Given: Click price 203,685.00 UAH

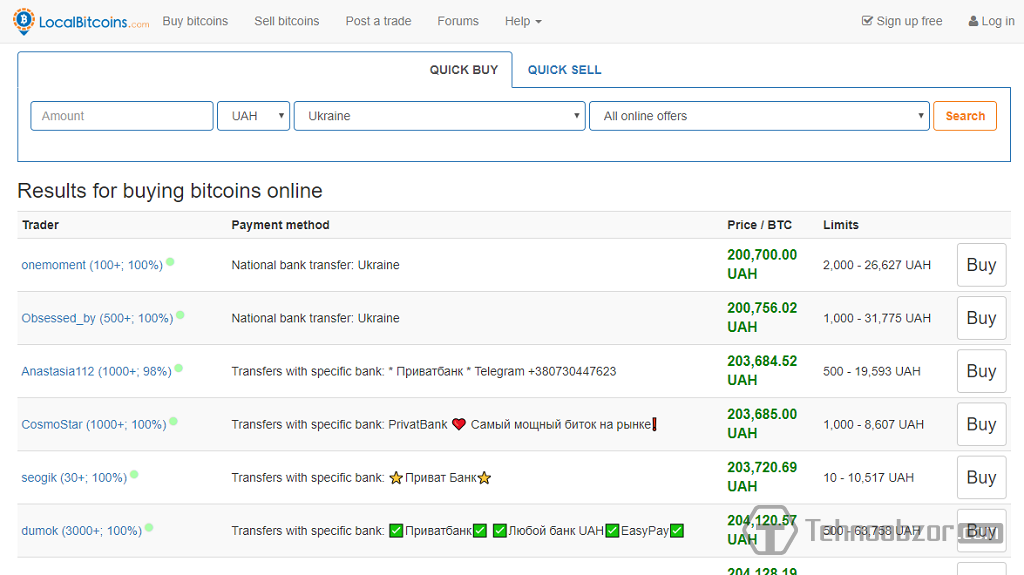Looking at the screenshot, I should pyautogui.click(x=762, y=424).
